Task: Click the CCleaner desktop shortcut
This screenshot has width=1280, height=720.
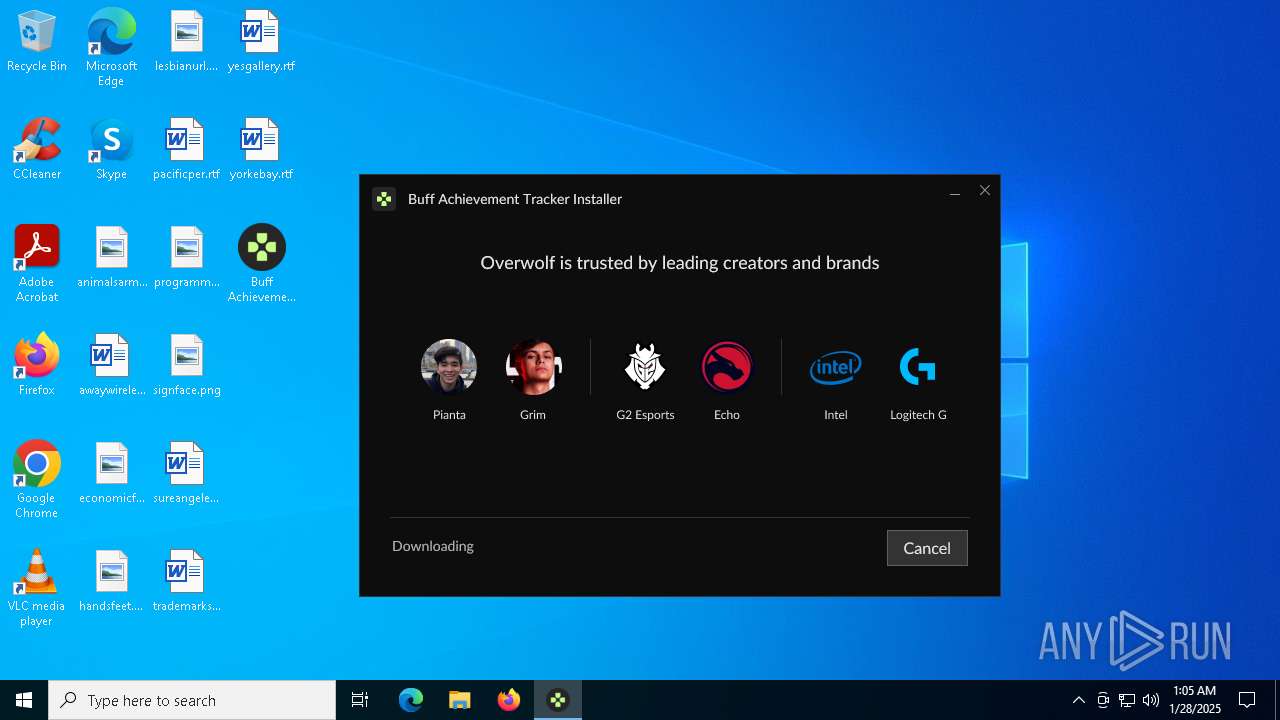Action: (37, 149)
